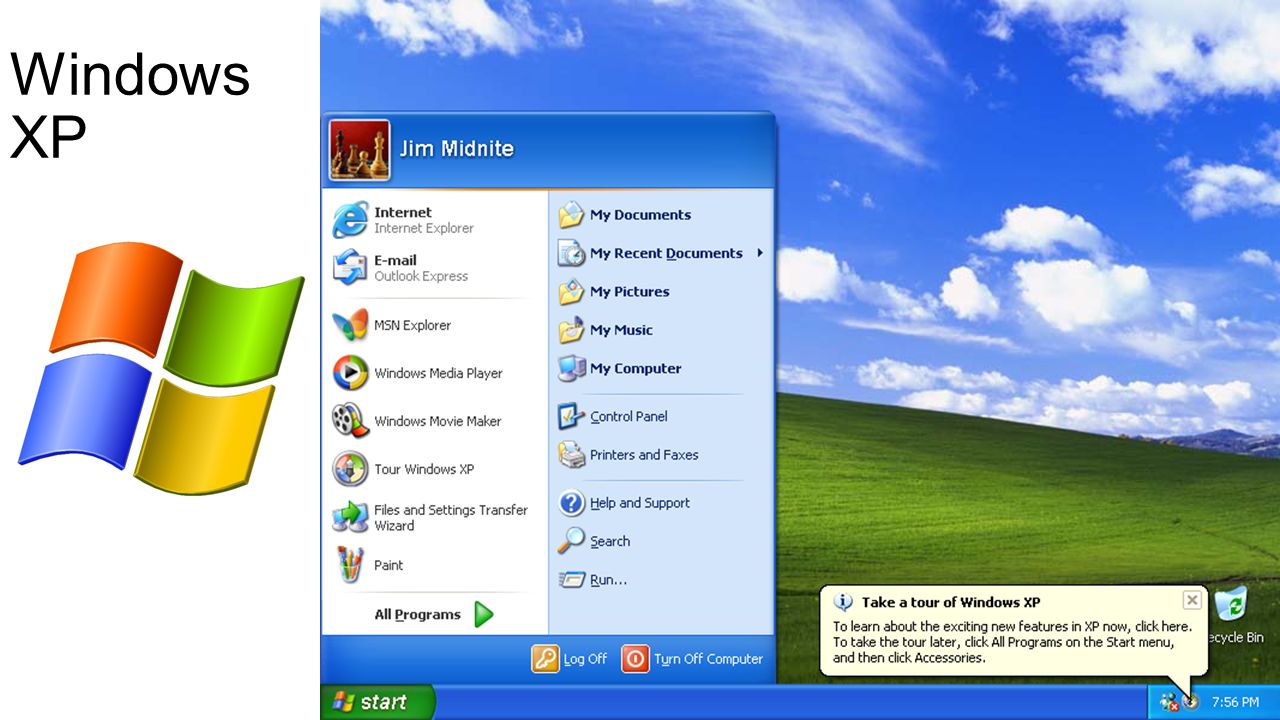Open My Documents folder icon
Image resolution: width=1280 pixels, height=720 pixels.
tap(571, 215)
